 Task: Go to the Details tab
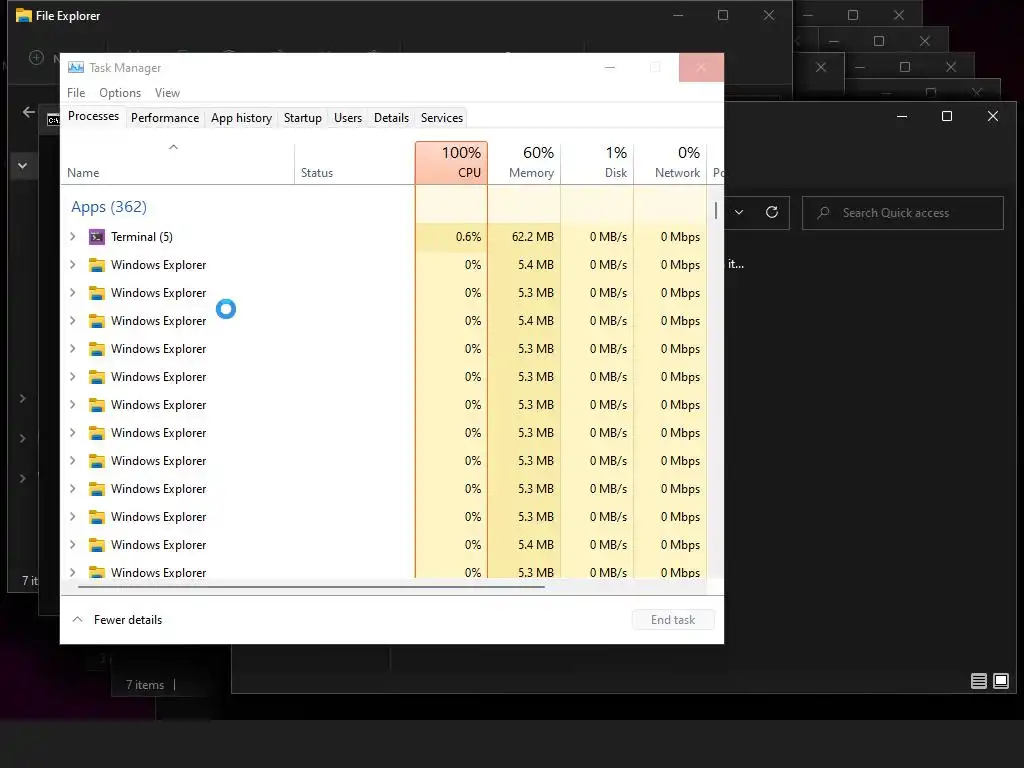click(x=391, y=118)
